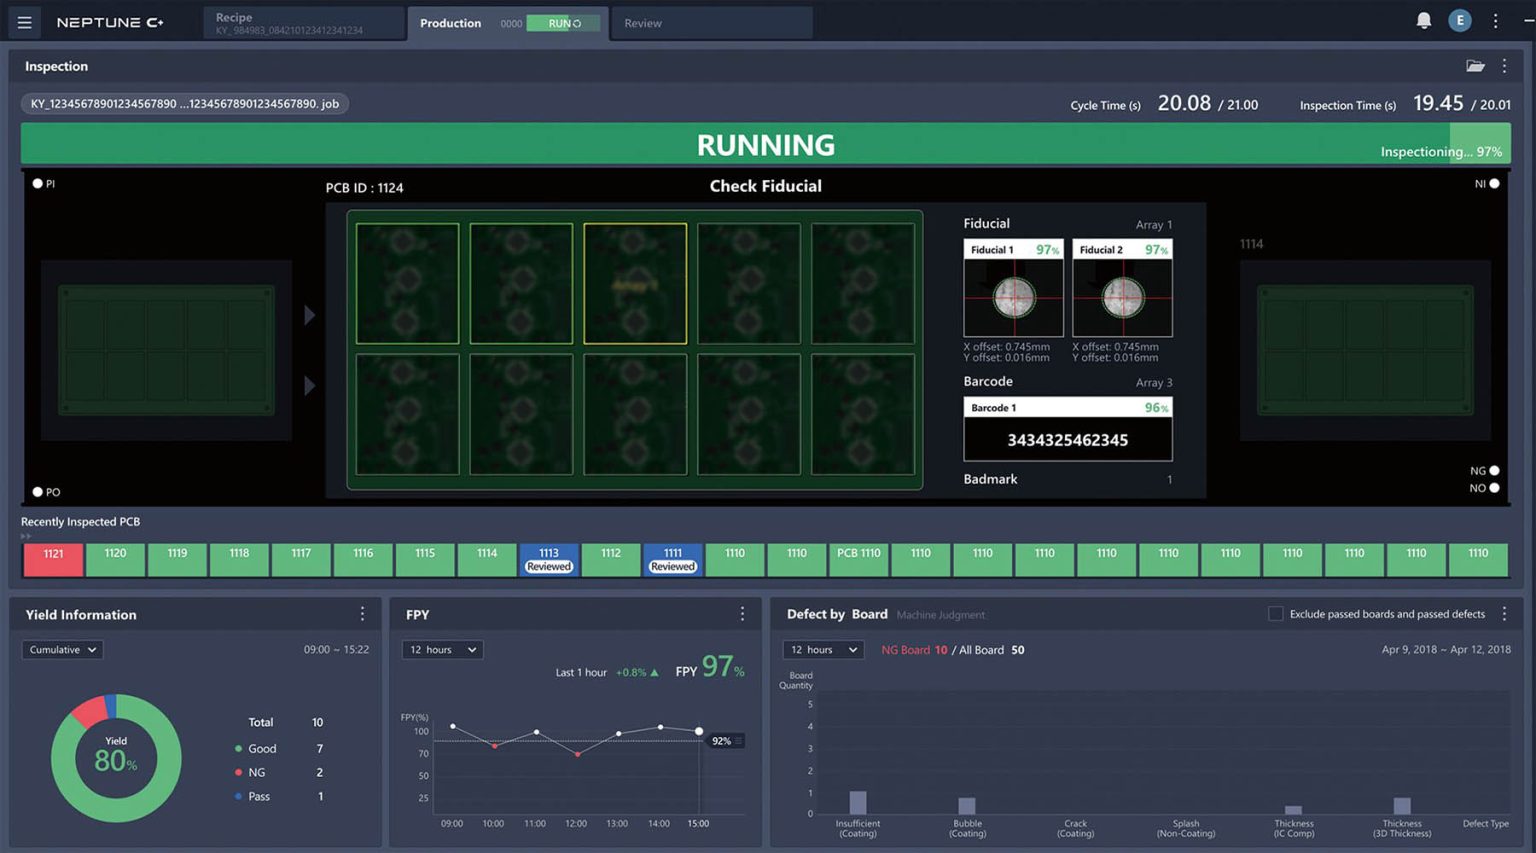The width and height of the screenshot is (1536, 853).
Task: Click the job file name chip
Action: pyautogui.click(x=185, y=104)
